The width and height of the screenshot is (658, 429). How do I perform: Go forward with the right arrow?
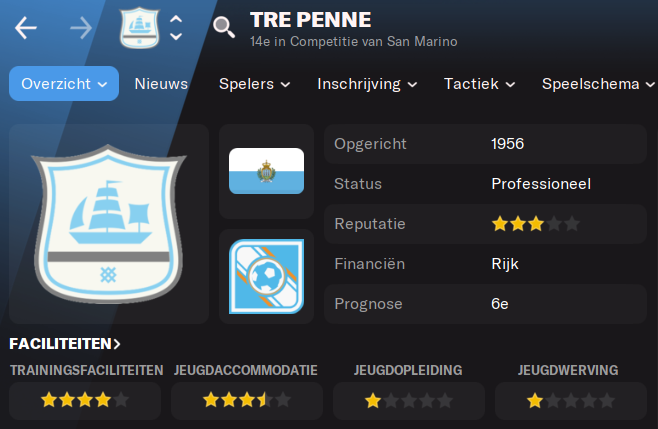click(x=81, y=28)
